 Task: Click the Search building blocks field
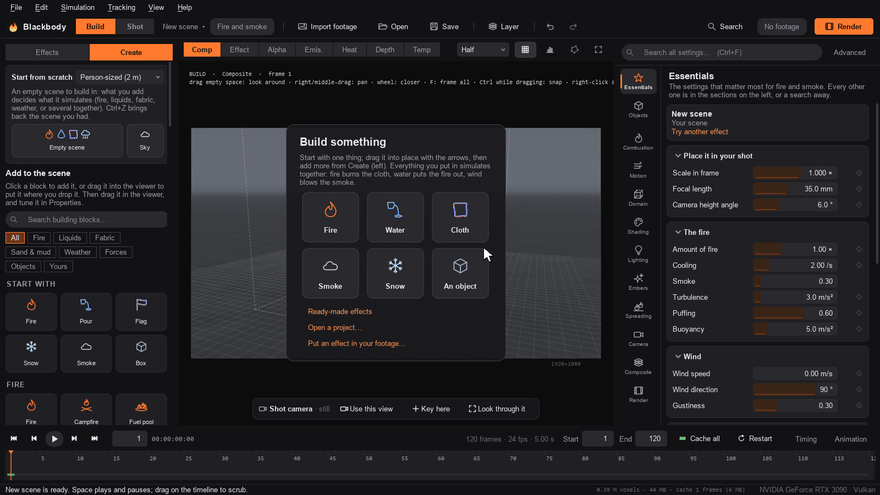tap(86, 219)
